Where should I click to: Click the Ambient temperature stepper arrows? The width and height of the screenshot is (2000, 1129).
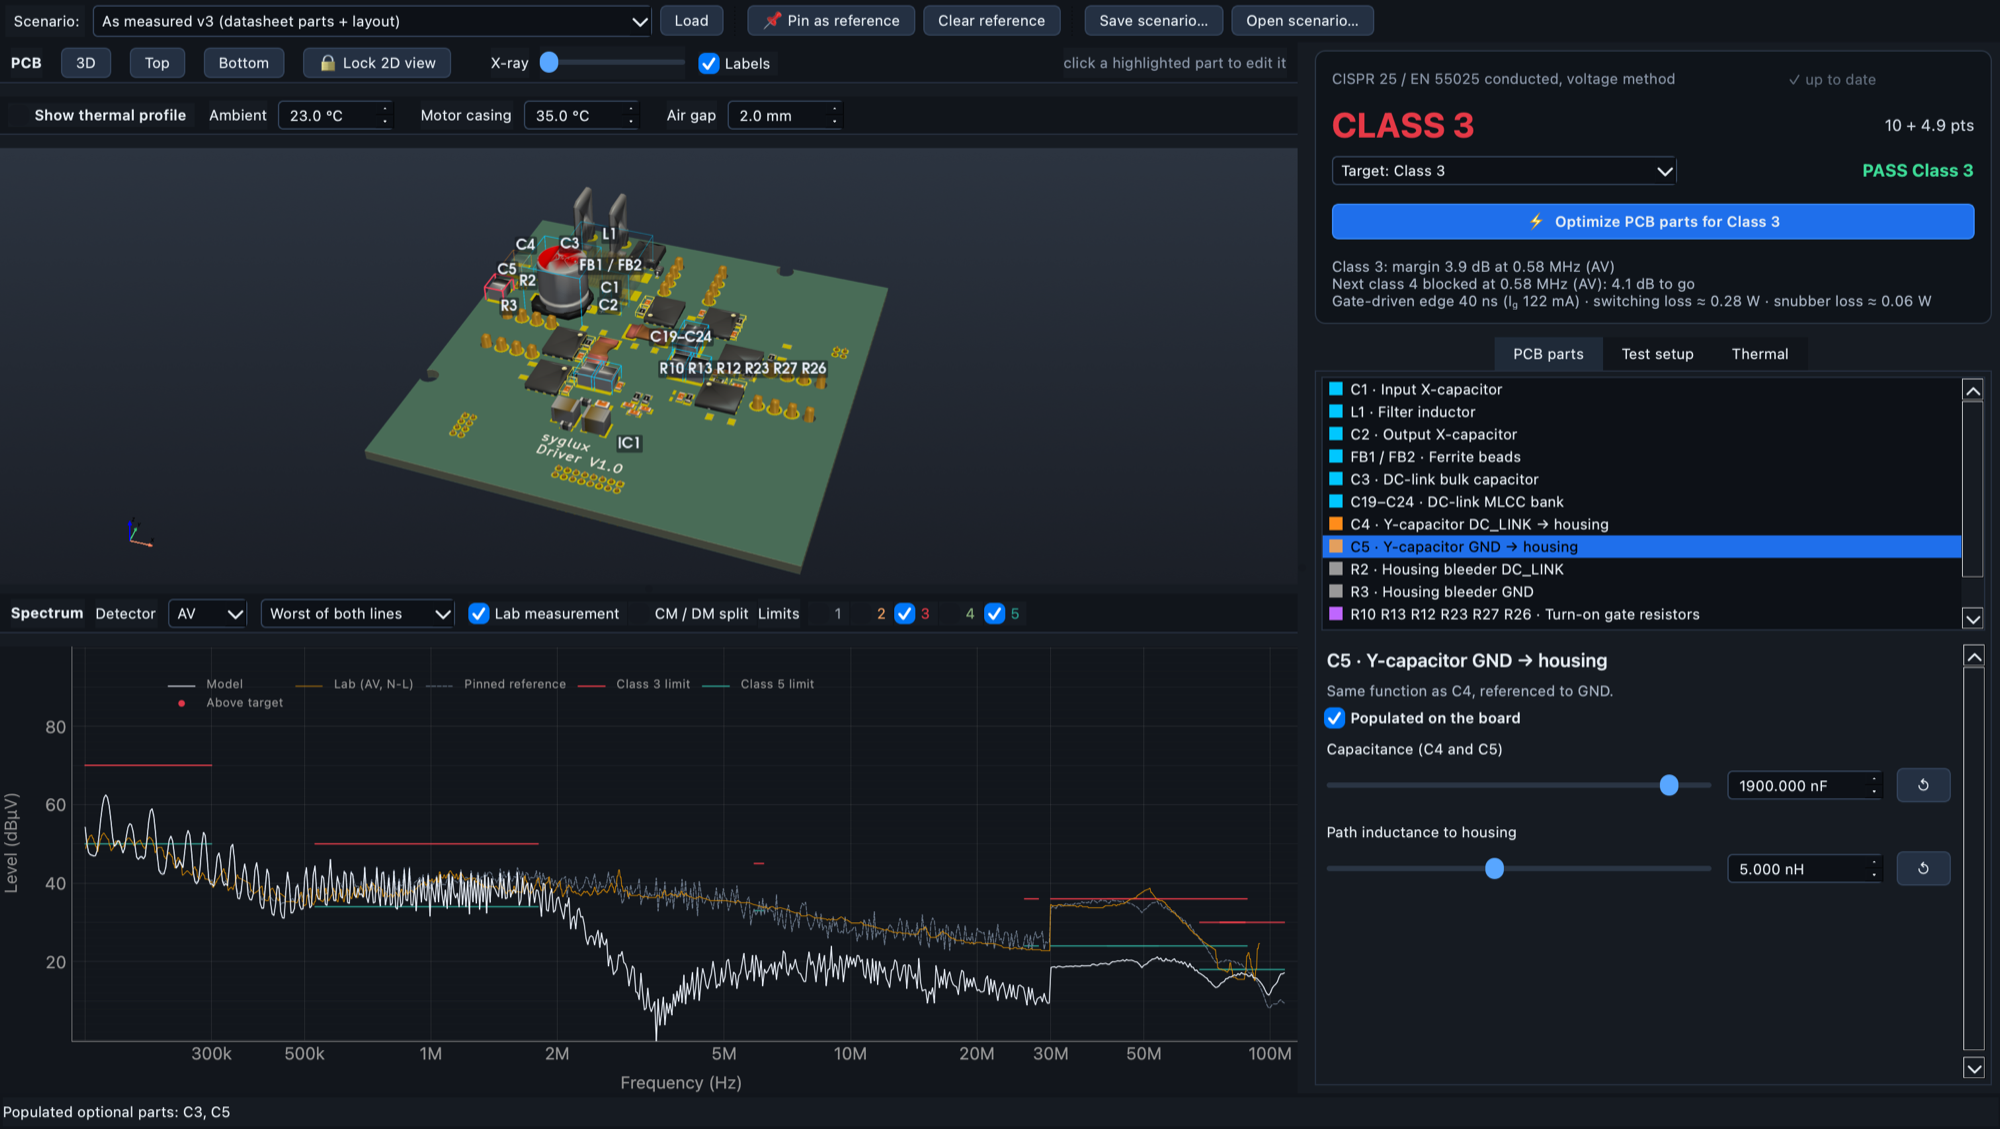[385, 115]
